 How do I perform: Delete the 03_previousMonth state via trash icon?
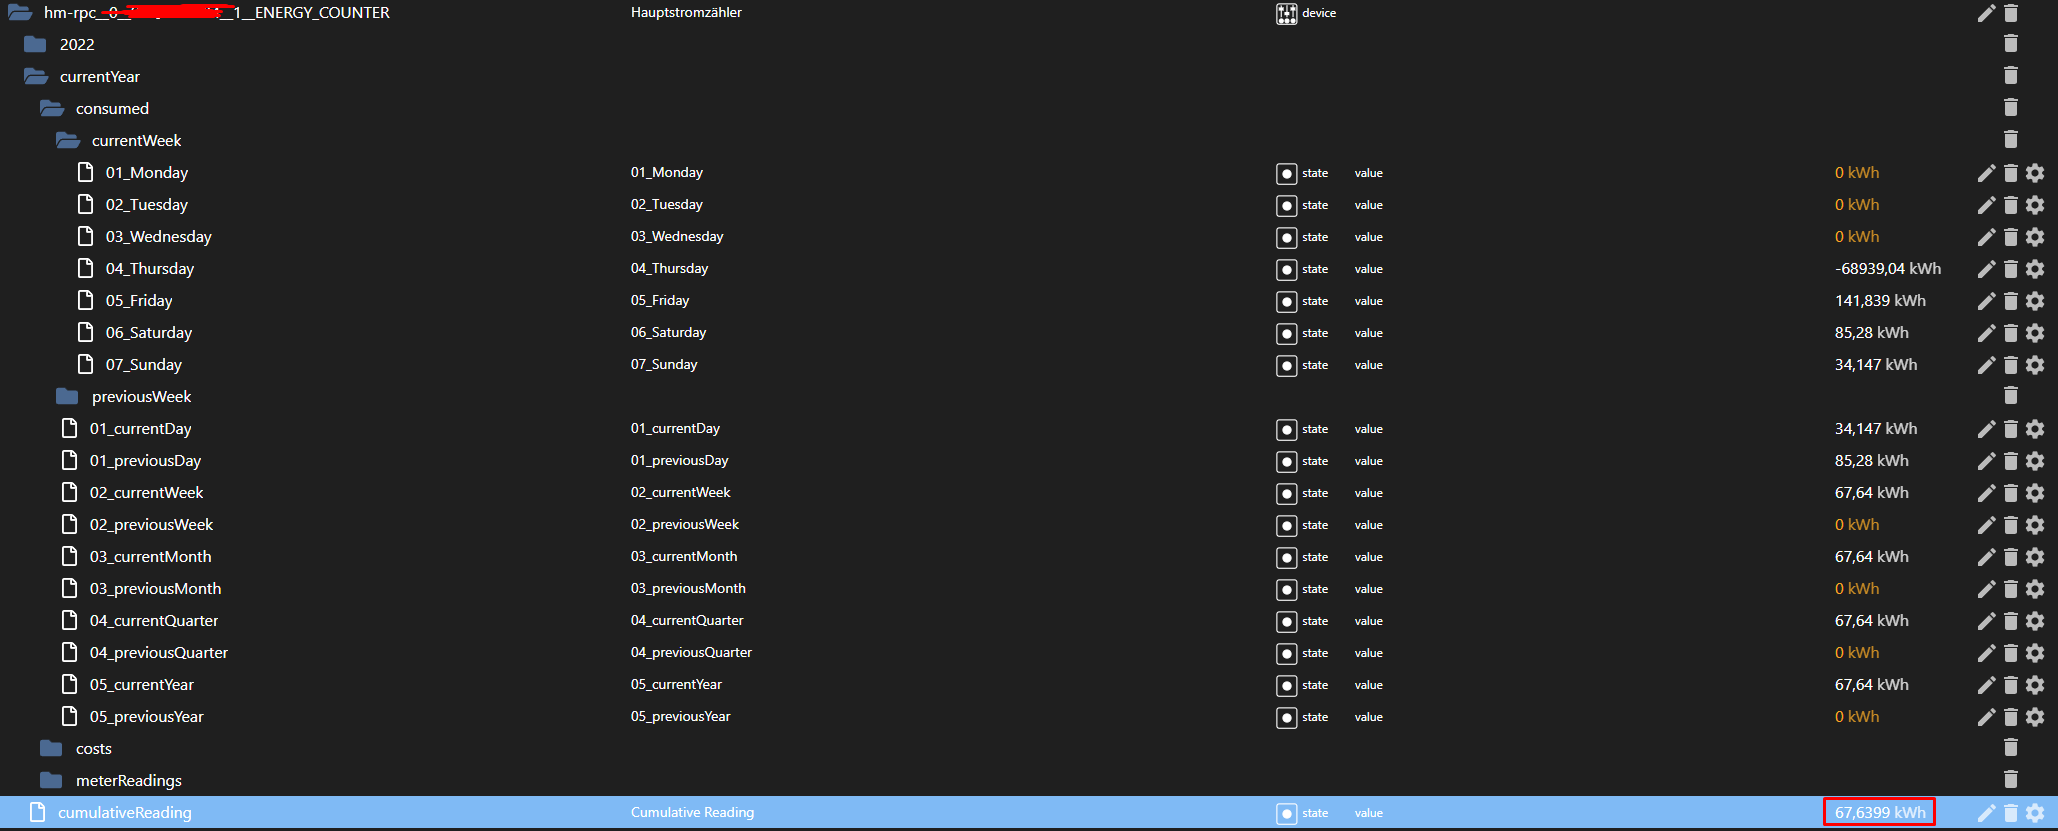2011,589
